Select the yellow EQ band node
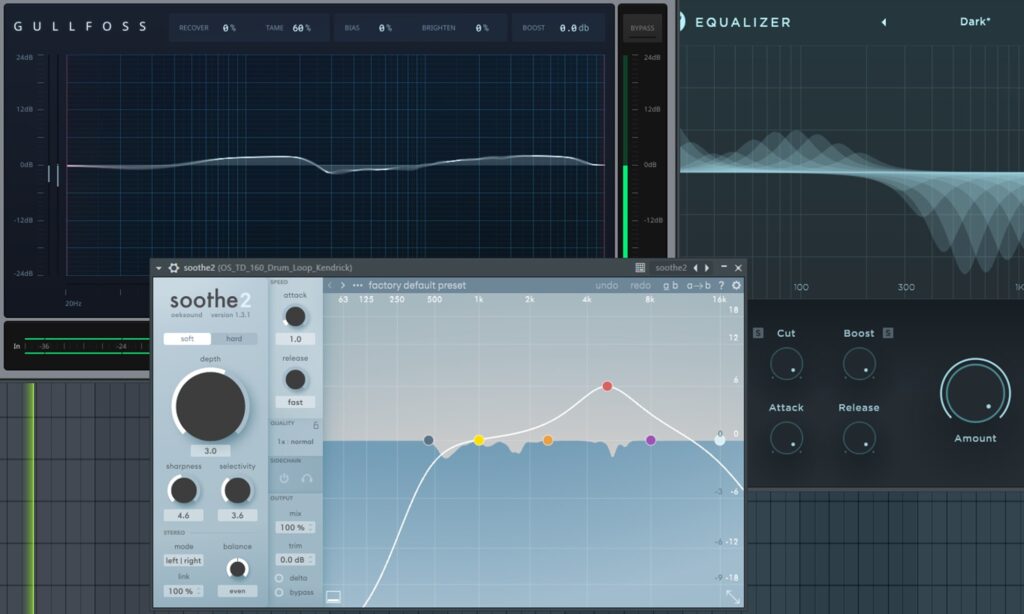Image resolution: width=1024 pixels, height=614 pixels. (479, 440)
